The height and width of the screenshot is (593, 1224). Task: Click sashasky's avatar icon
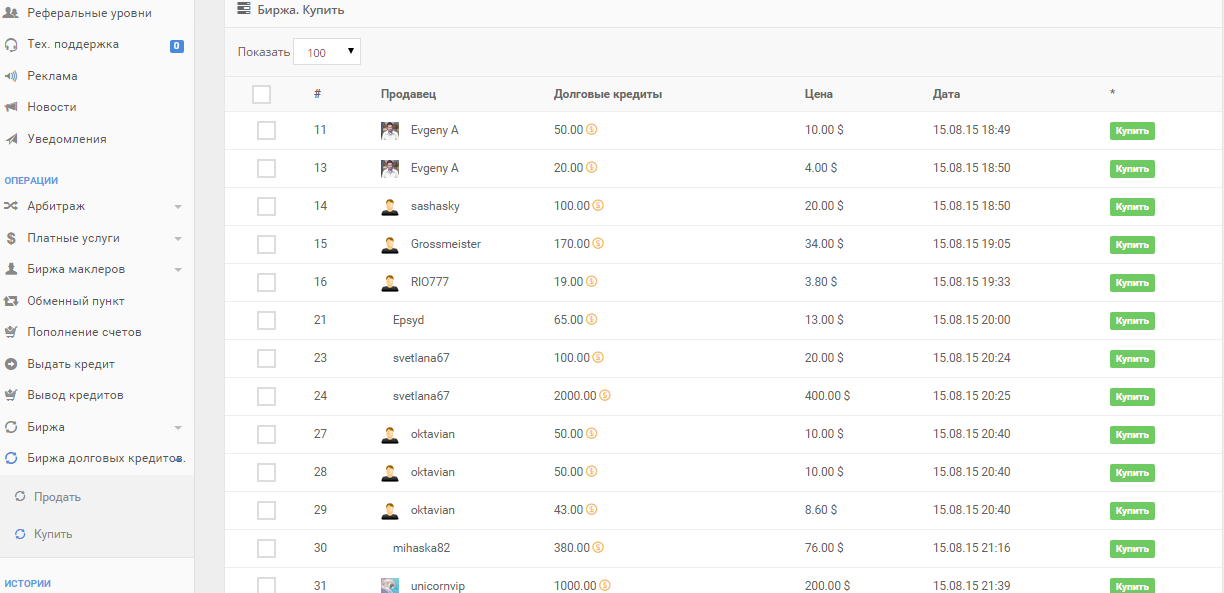point(390,206)
